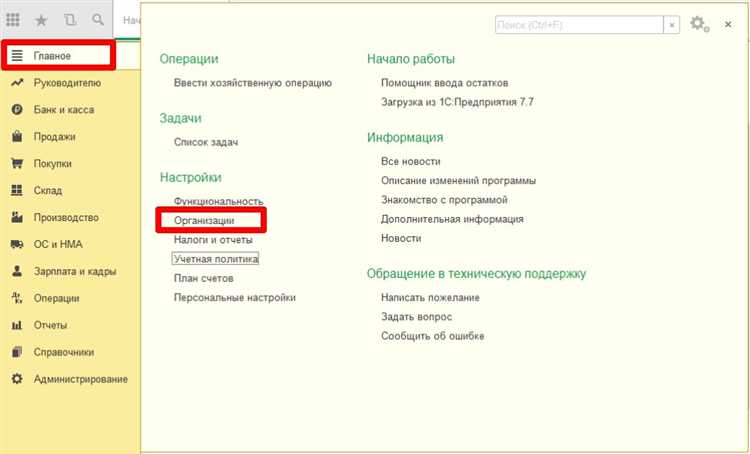Screen dimensions: 750x454
Task: Click the Главное hamburger icon
Action: point(17,55)
